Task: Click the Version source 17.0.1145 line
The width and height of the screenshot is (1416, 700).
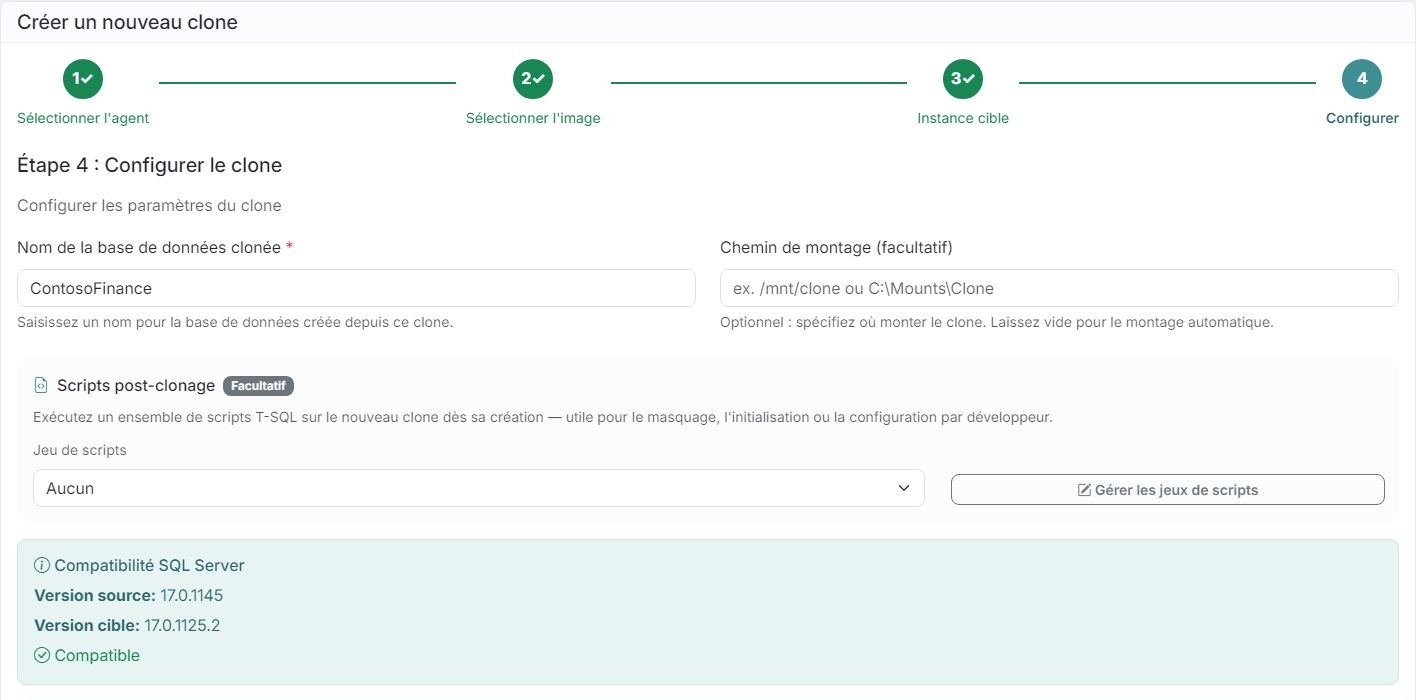Action: (x=128, y=595)
